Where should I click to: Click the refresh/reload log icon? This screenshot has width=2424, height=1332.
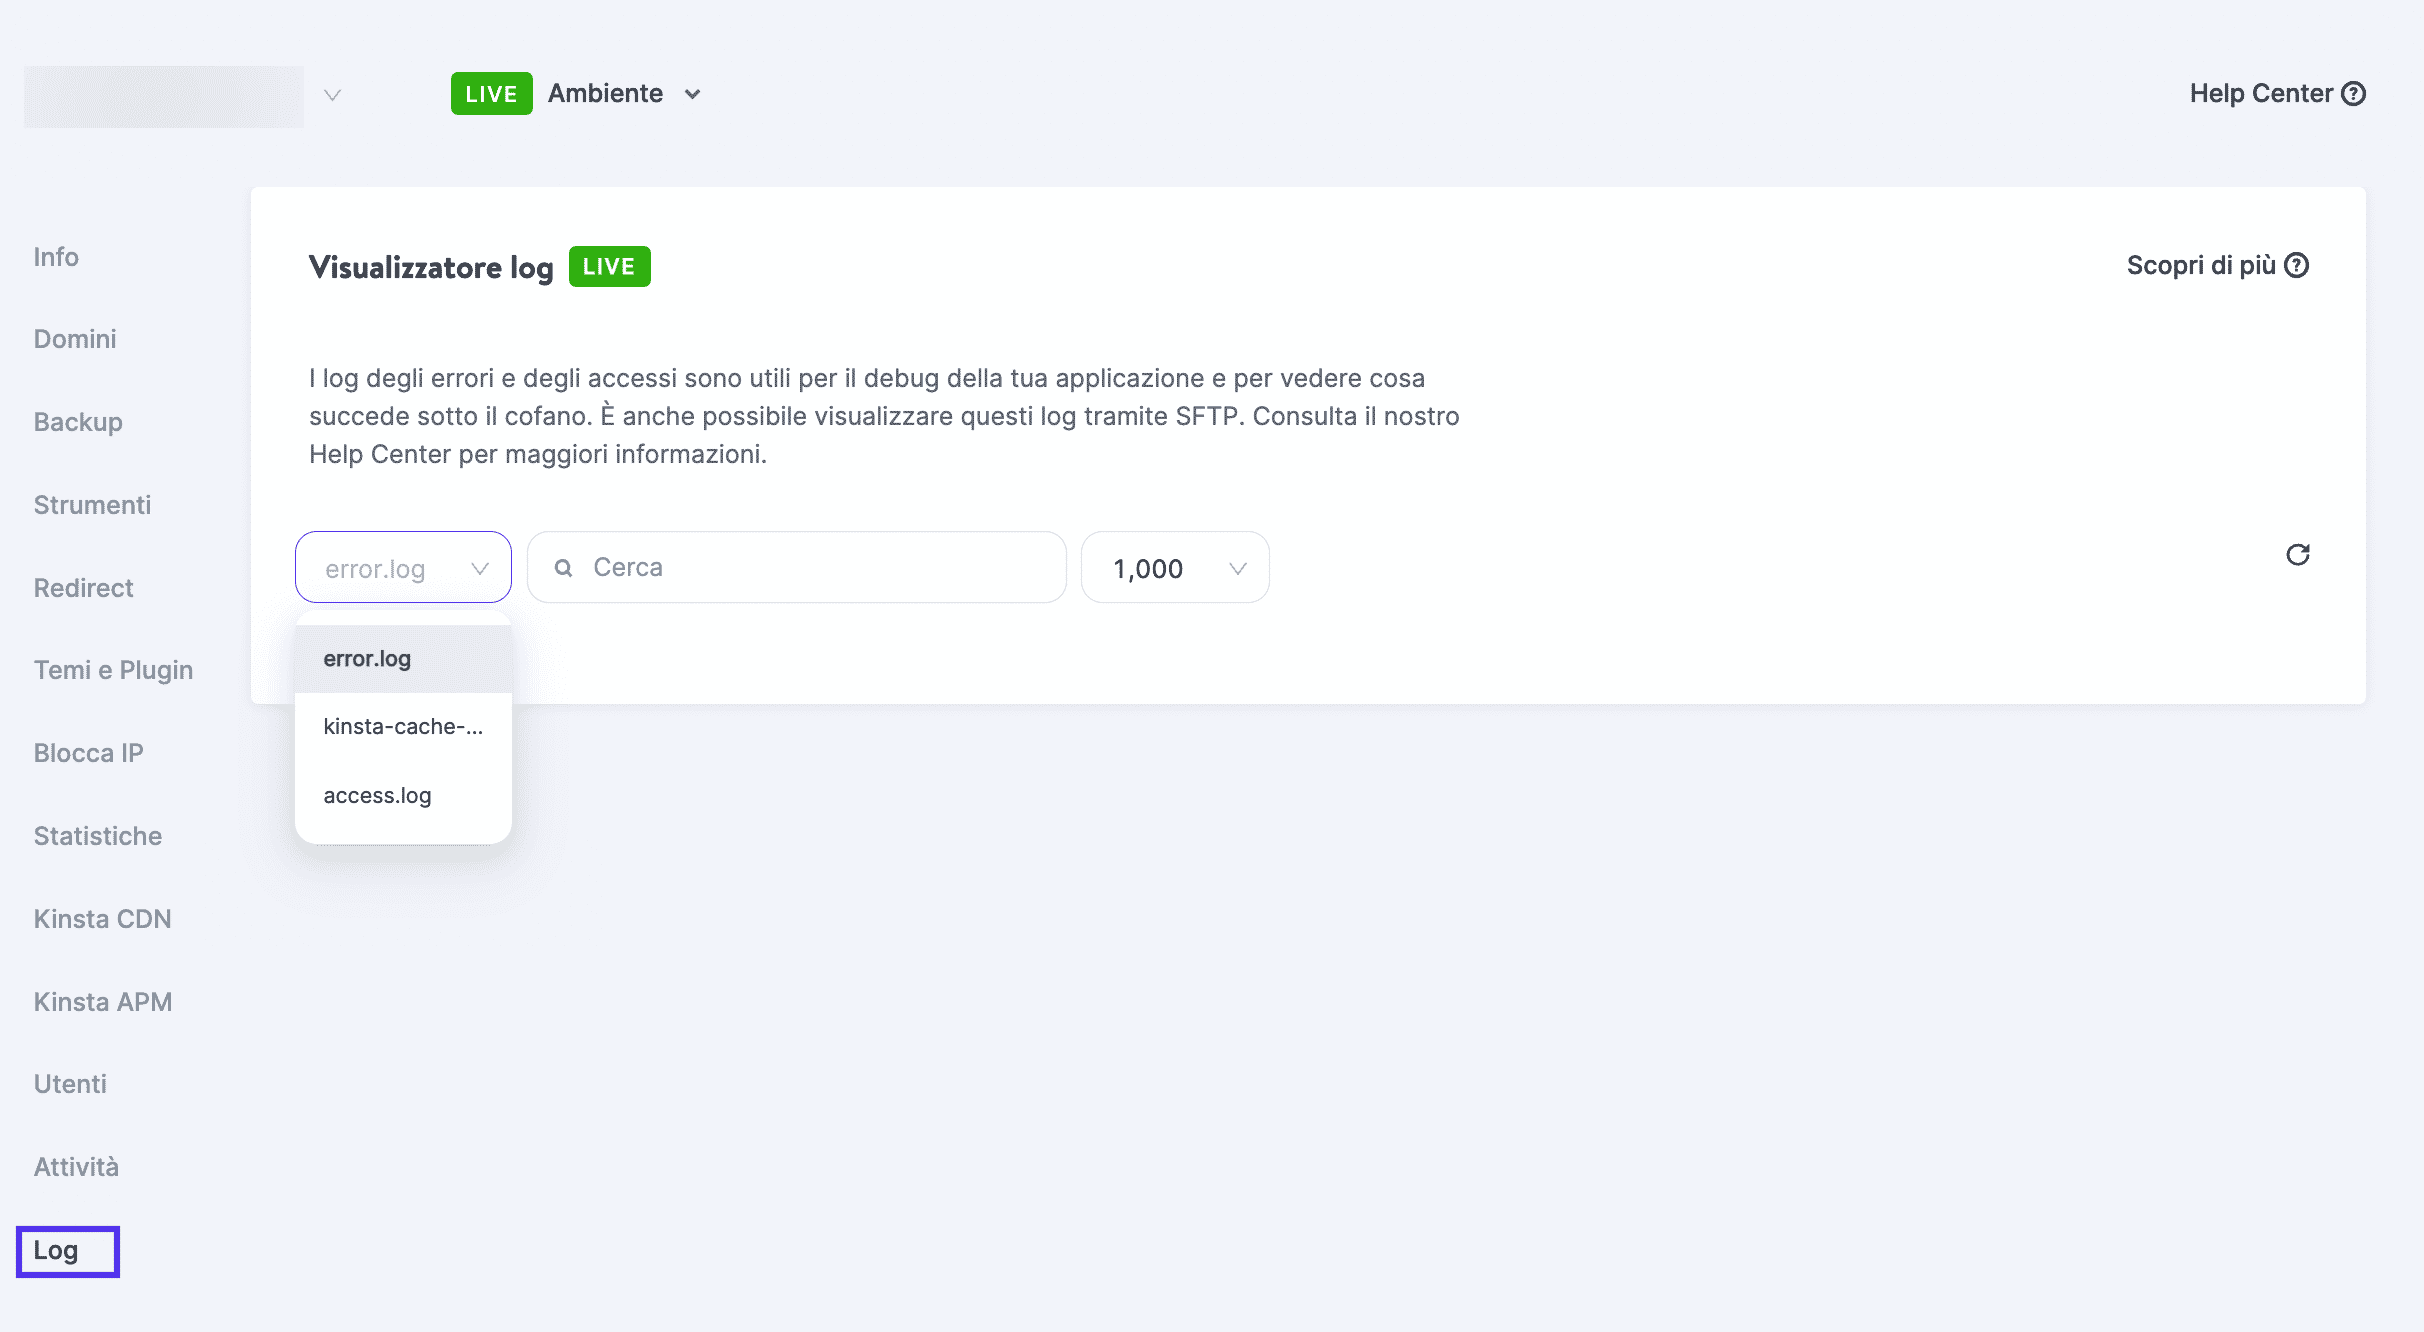point(2298,554)
